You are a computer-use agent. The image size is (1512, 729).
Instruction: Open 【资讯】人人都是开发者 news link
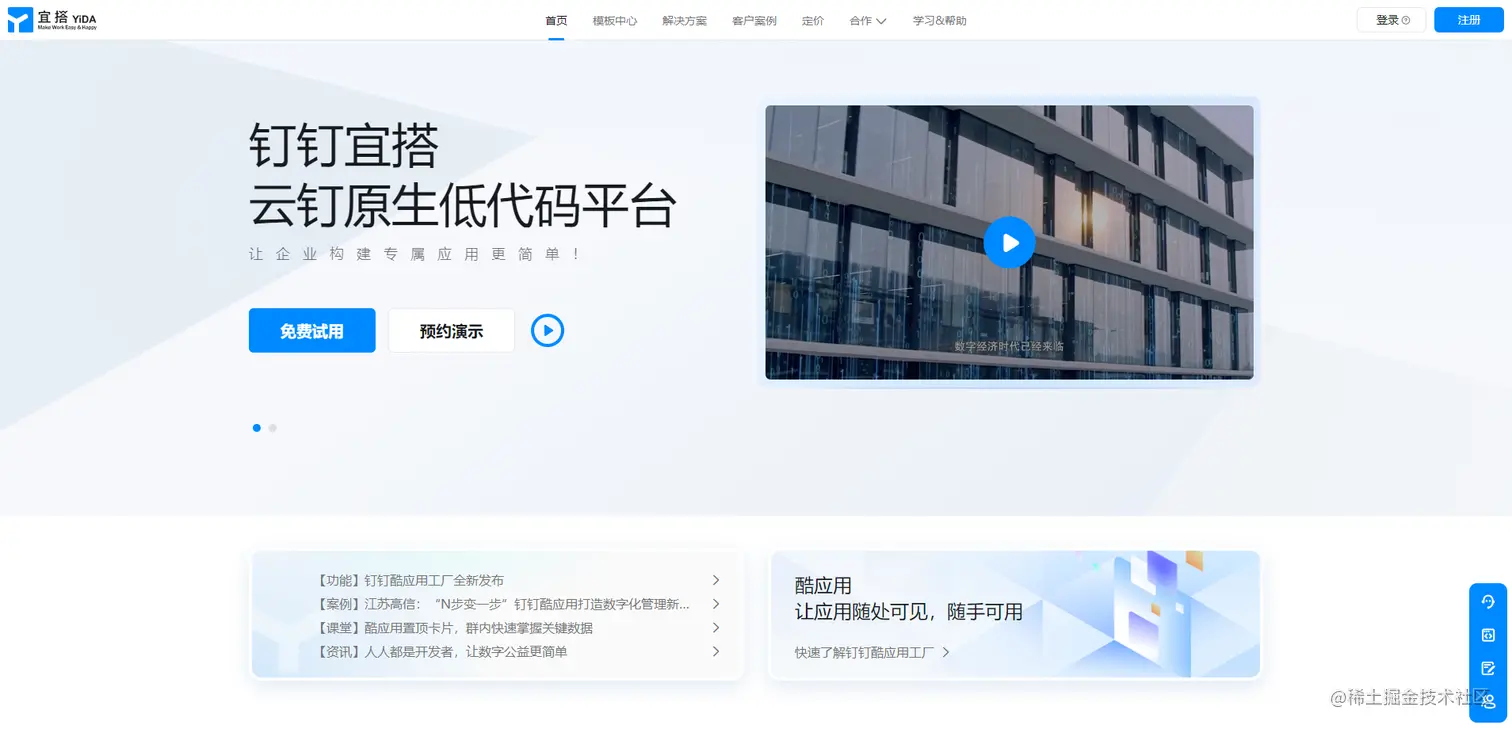coord(440,651)
